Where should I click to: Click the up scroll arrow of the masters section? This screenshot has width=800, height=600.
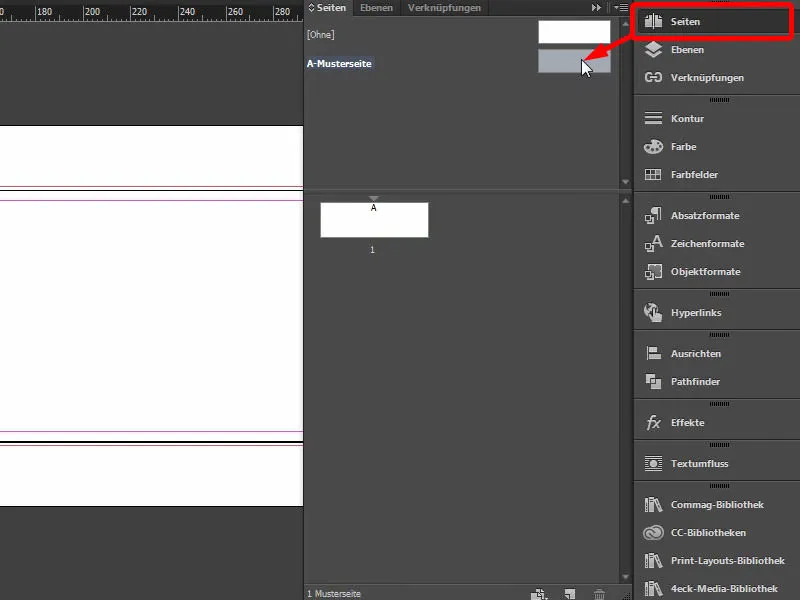[x=626, y=24]
